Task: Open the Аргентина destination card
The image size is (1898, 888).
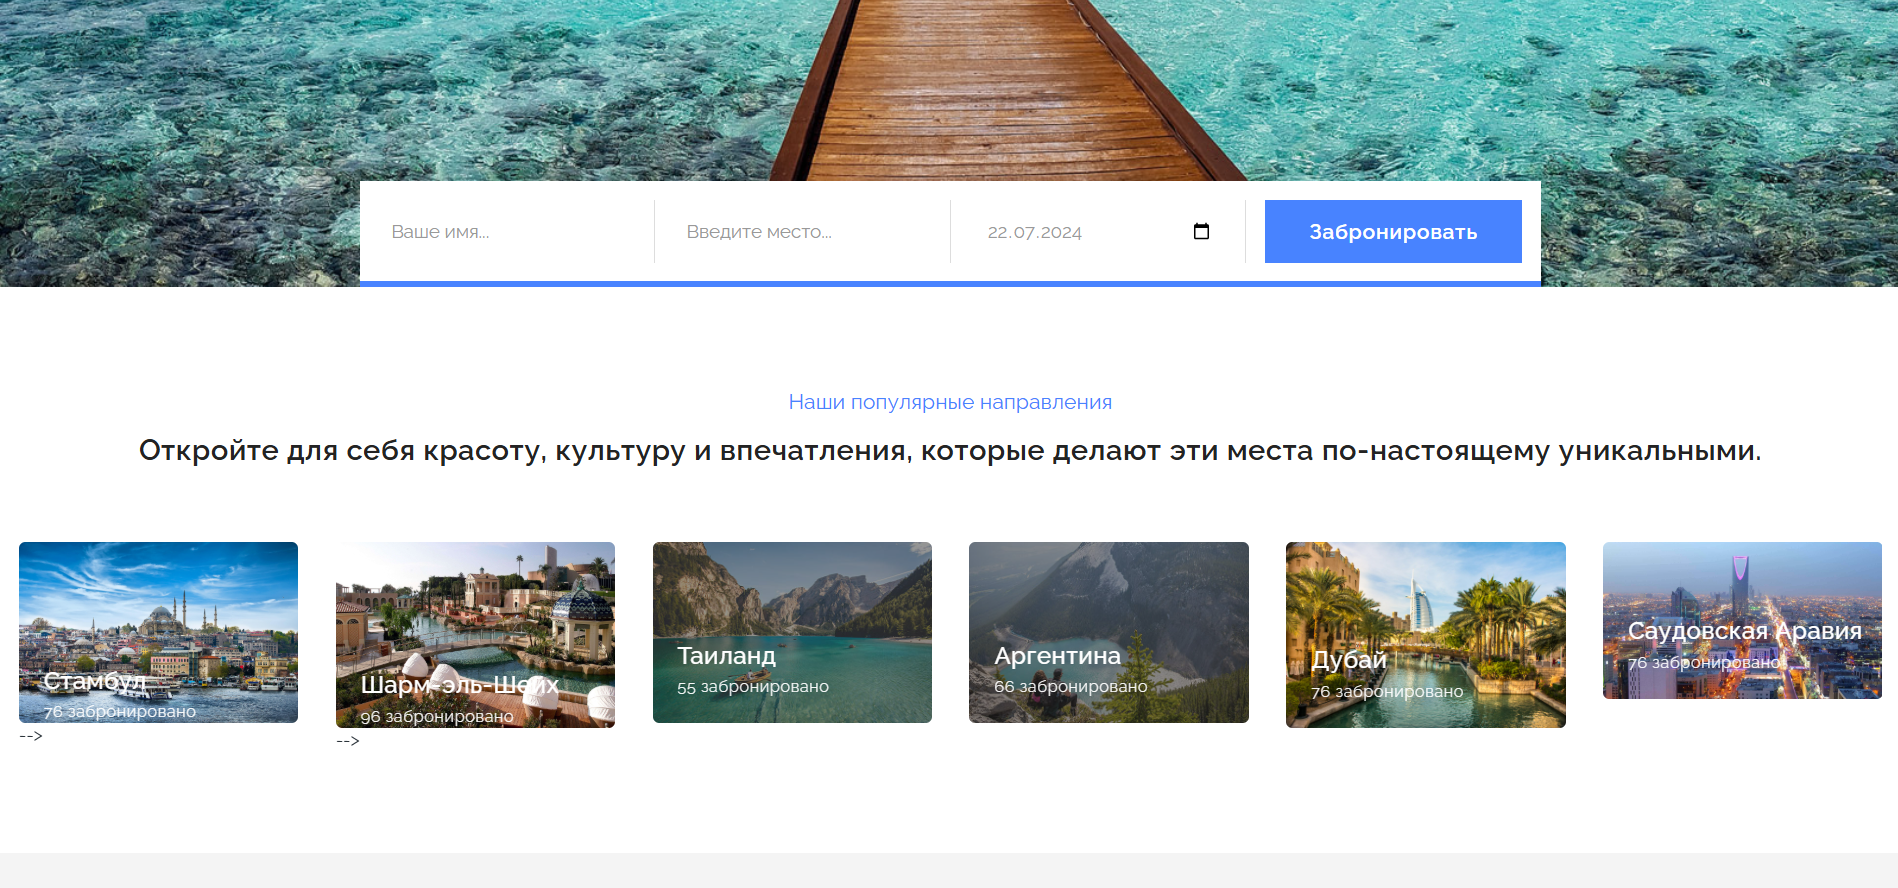Action: coord(1109,632)
